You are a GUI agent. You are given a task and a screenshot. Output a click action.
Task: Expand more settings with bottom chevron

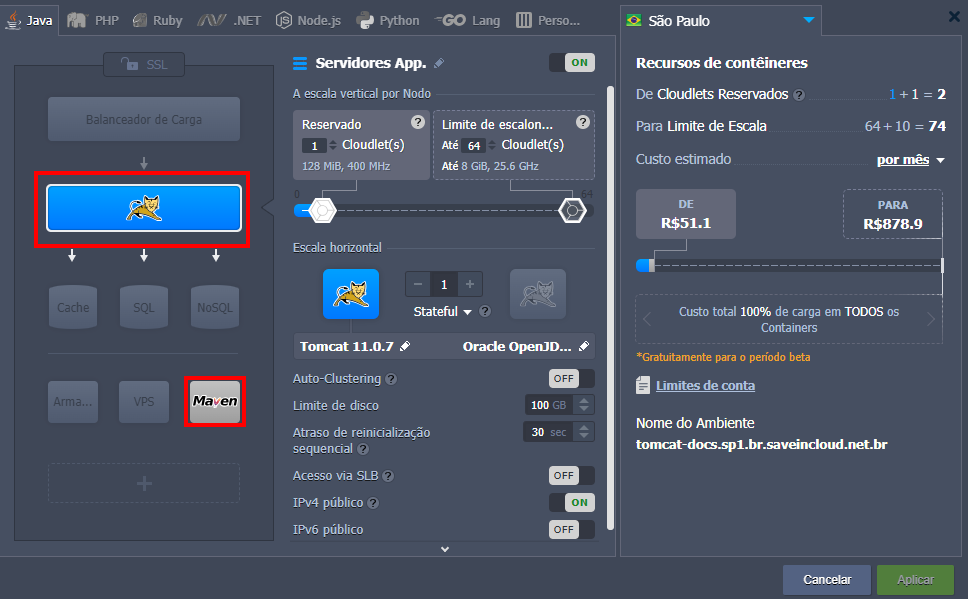click(x=444, y=549)
